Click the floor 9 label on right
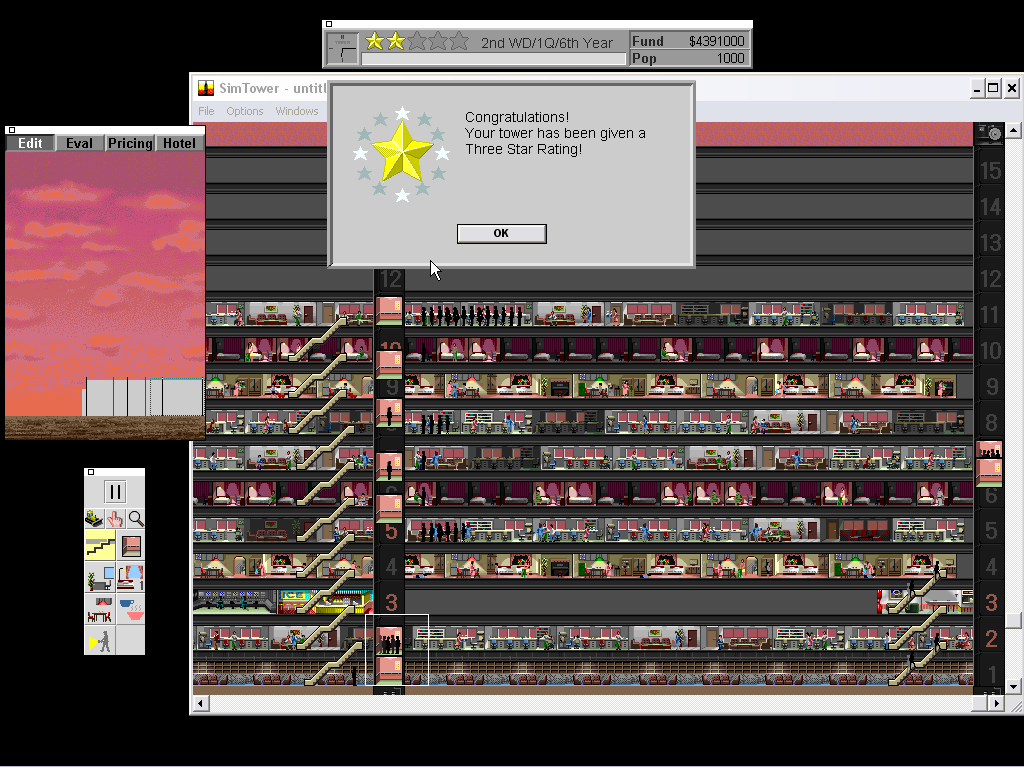Screen dimensions: 1024x768 click(x=992, y=387)
